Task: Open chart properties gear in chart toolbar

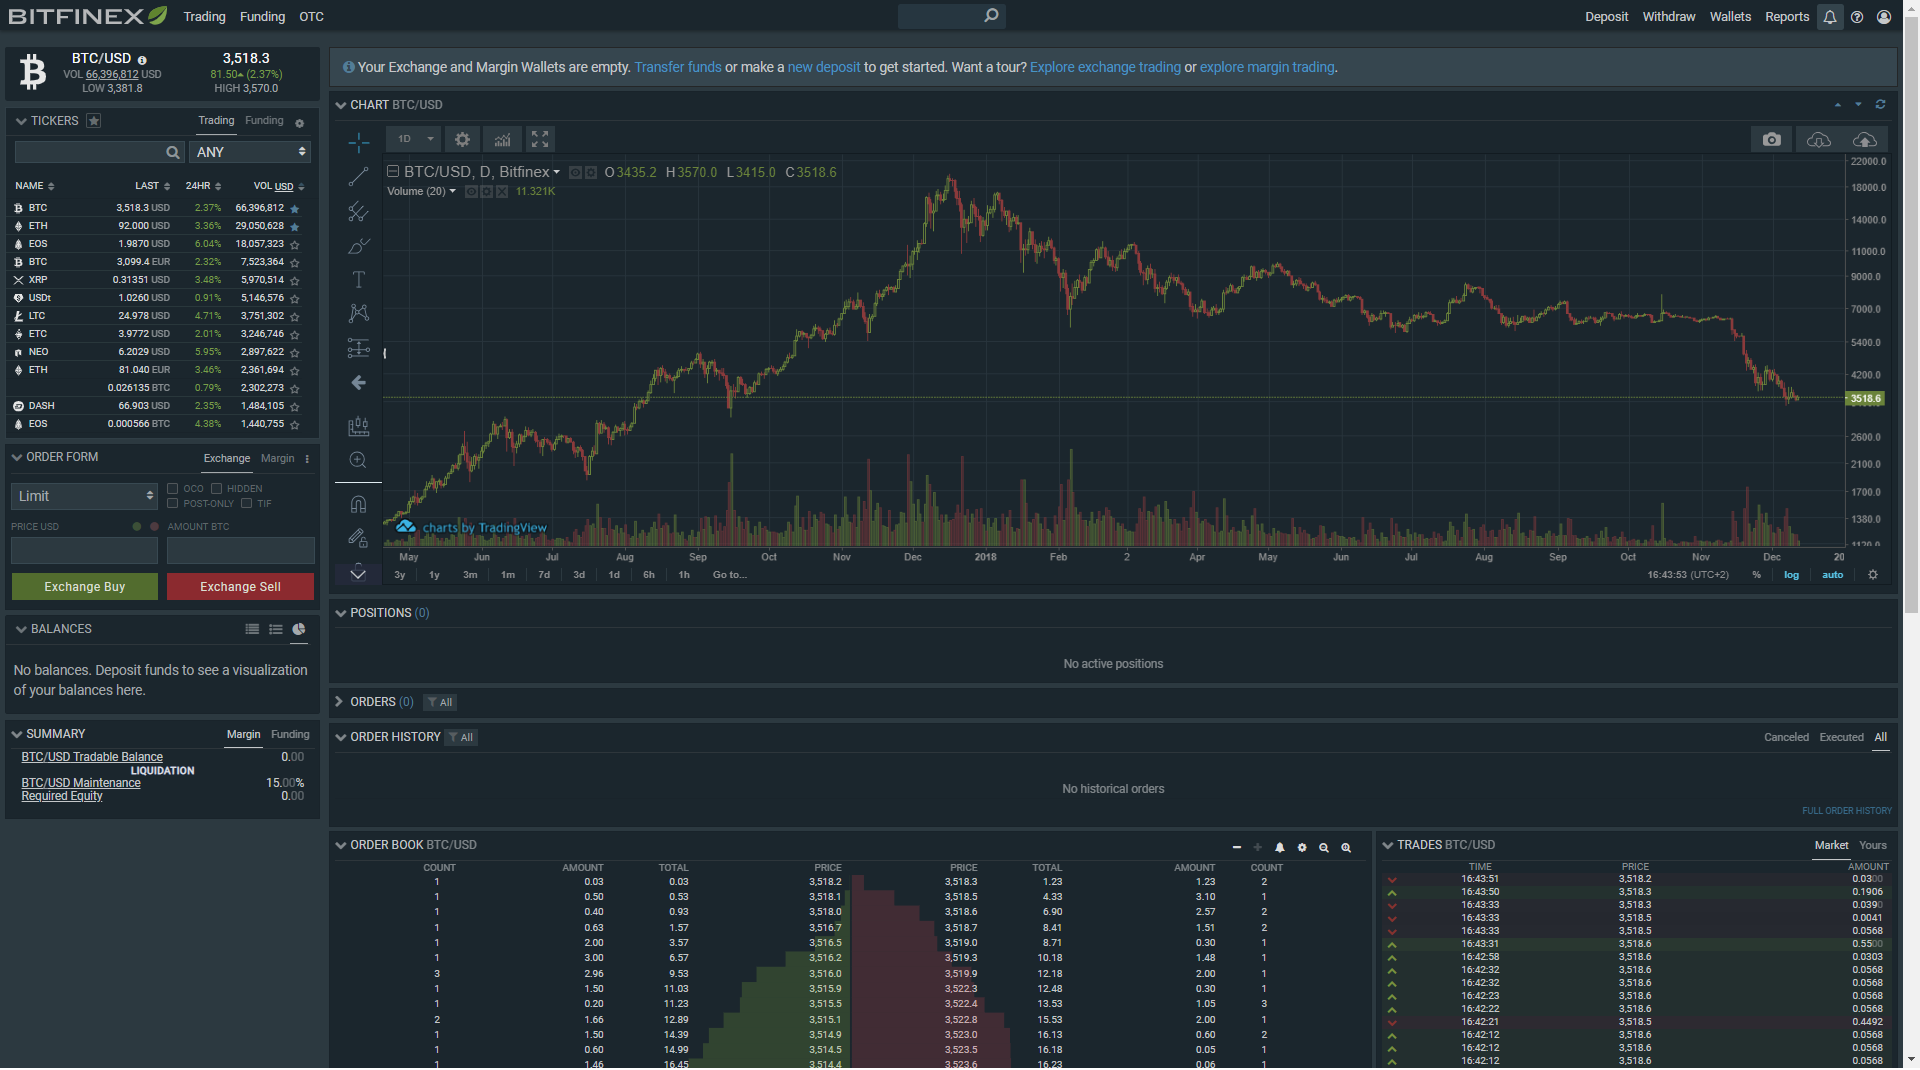Action: (x=462, y=139)
